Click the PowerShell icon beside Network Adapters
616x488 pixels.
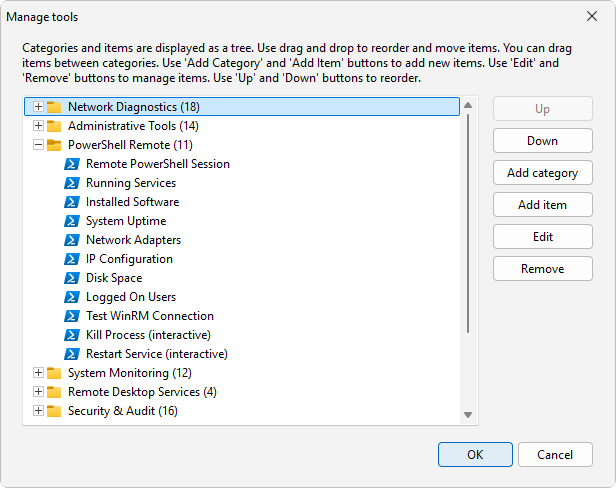[x=72, y=240]
